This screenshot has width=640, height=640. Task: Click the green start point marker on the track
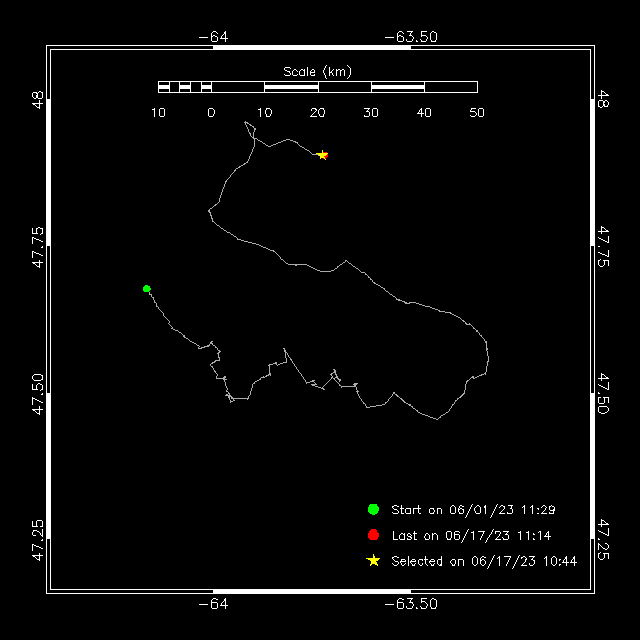[x=147, y=289]
